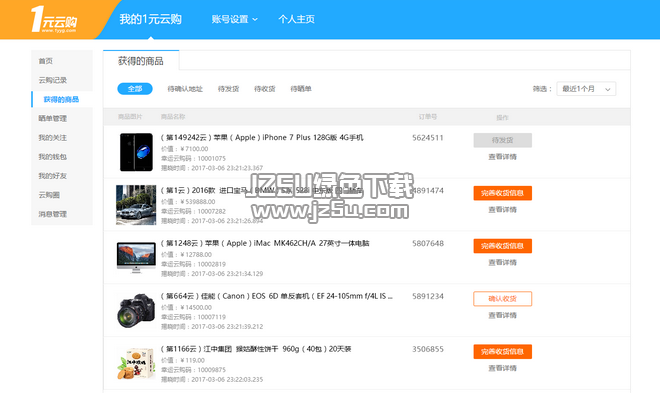This screenshot has width=660, height=393.
Task: View details (查看详情) of order 5807648
Action: click(503, 263)
